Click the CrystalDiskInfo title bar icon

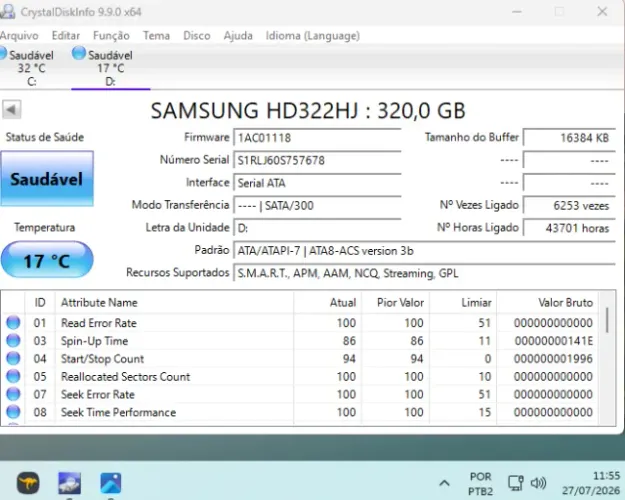pyautogui.click(x=7, y=12)
